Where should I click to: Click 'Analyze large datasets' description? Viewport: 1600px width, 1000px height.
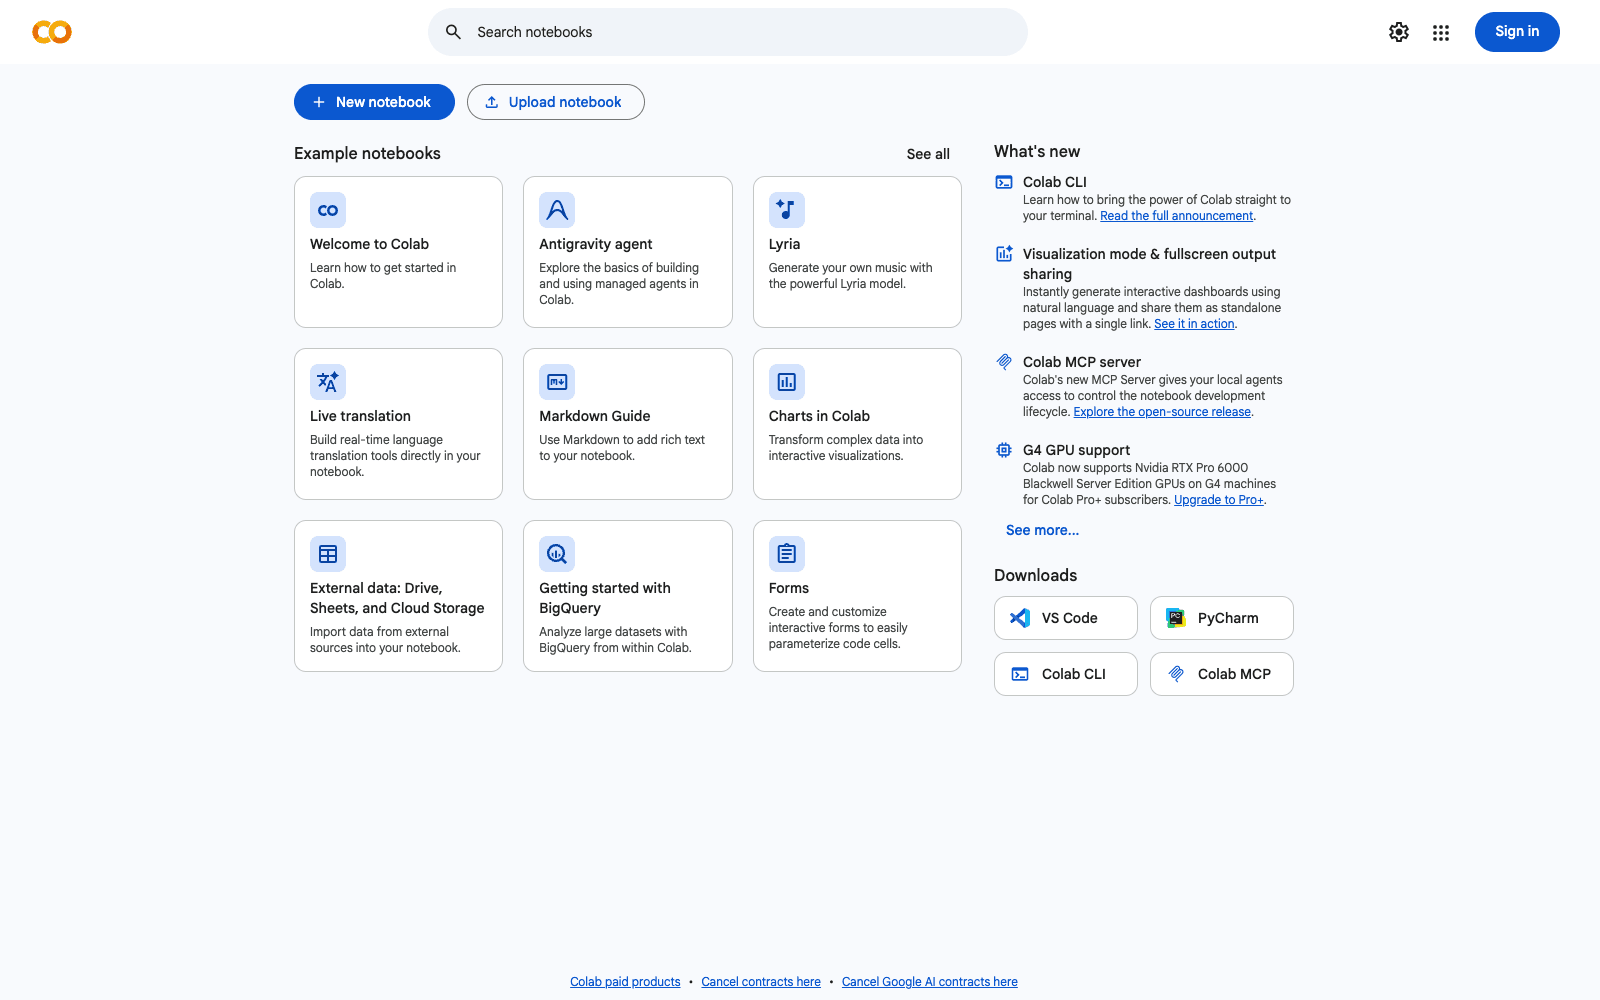[615, 640]
